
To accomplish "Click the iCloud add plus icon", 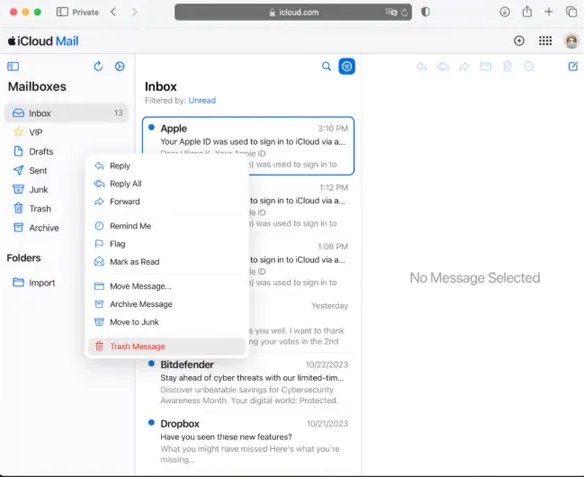I will coord(519,41).
